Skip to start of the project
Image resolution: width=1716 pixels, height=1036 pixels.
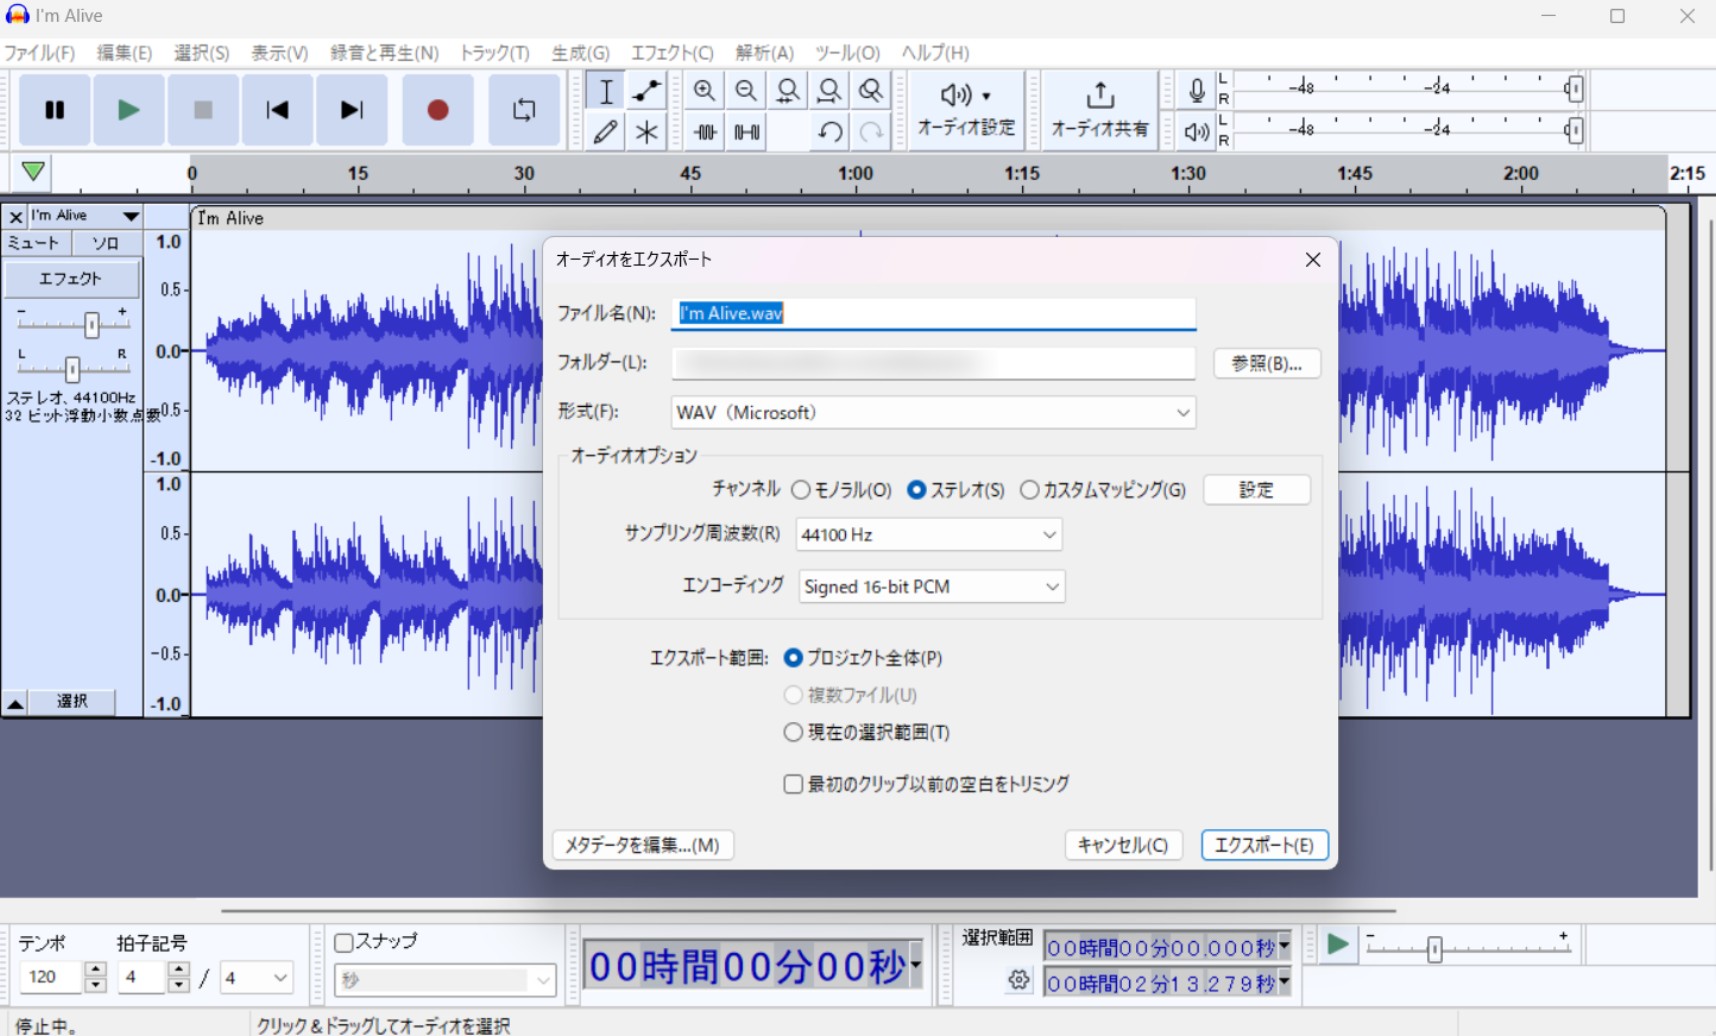(277, 110)
